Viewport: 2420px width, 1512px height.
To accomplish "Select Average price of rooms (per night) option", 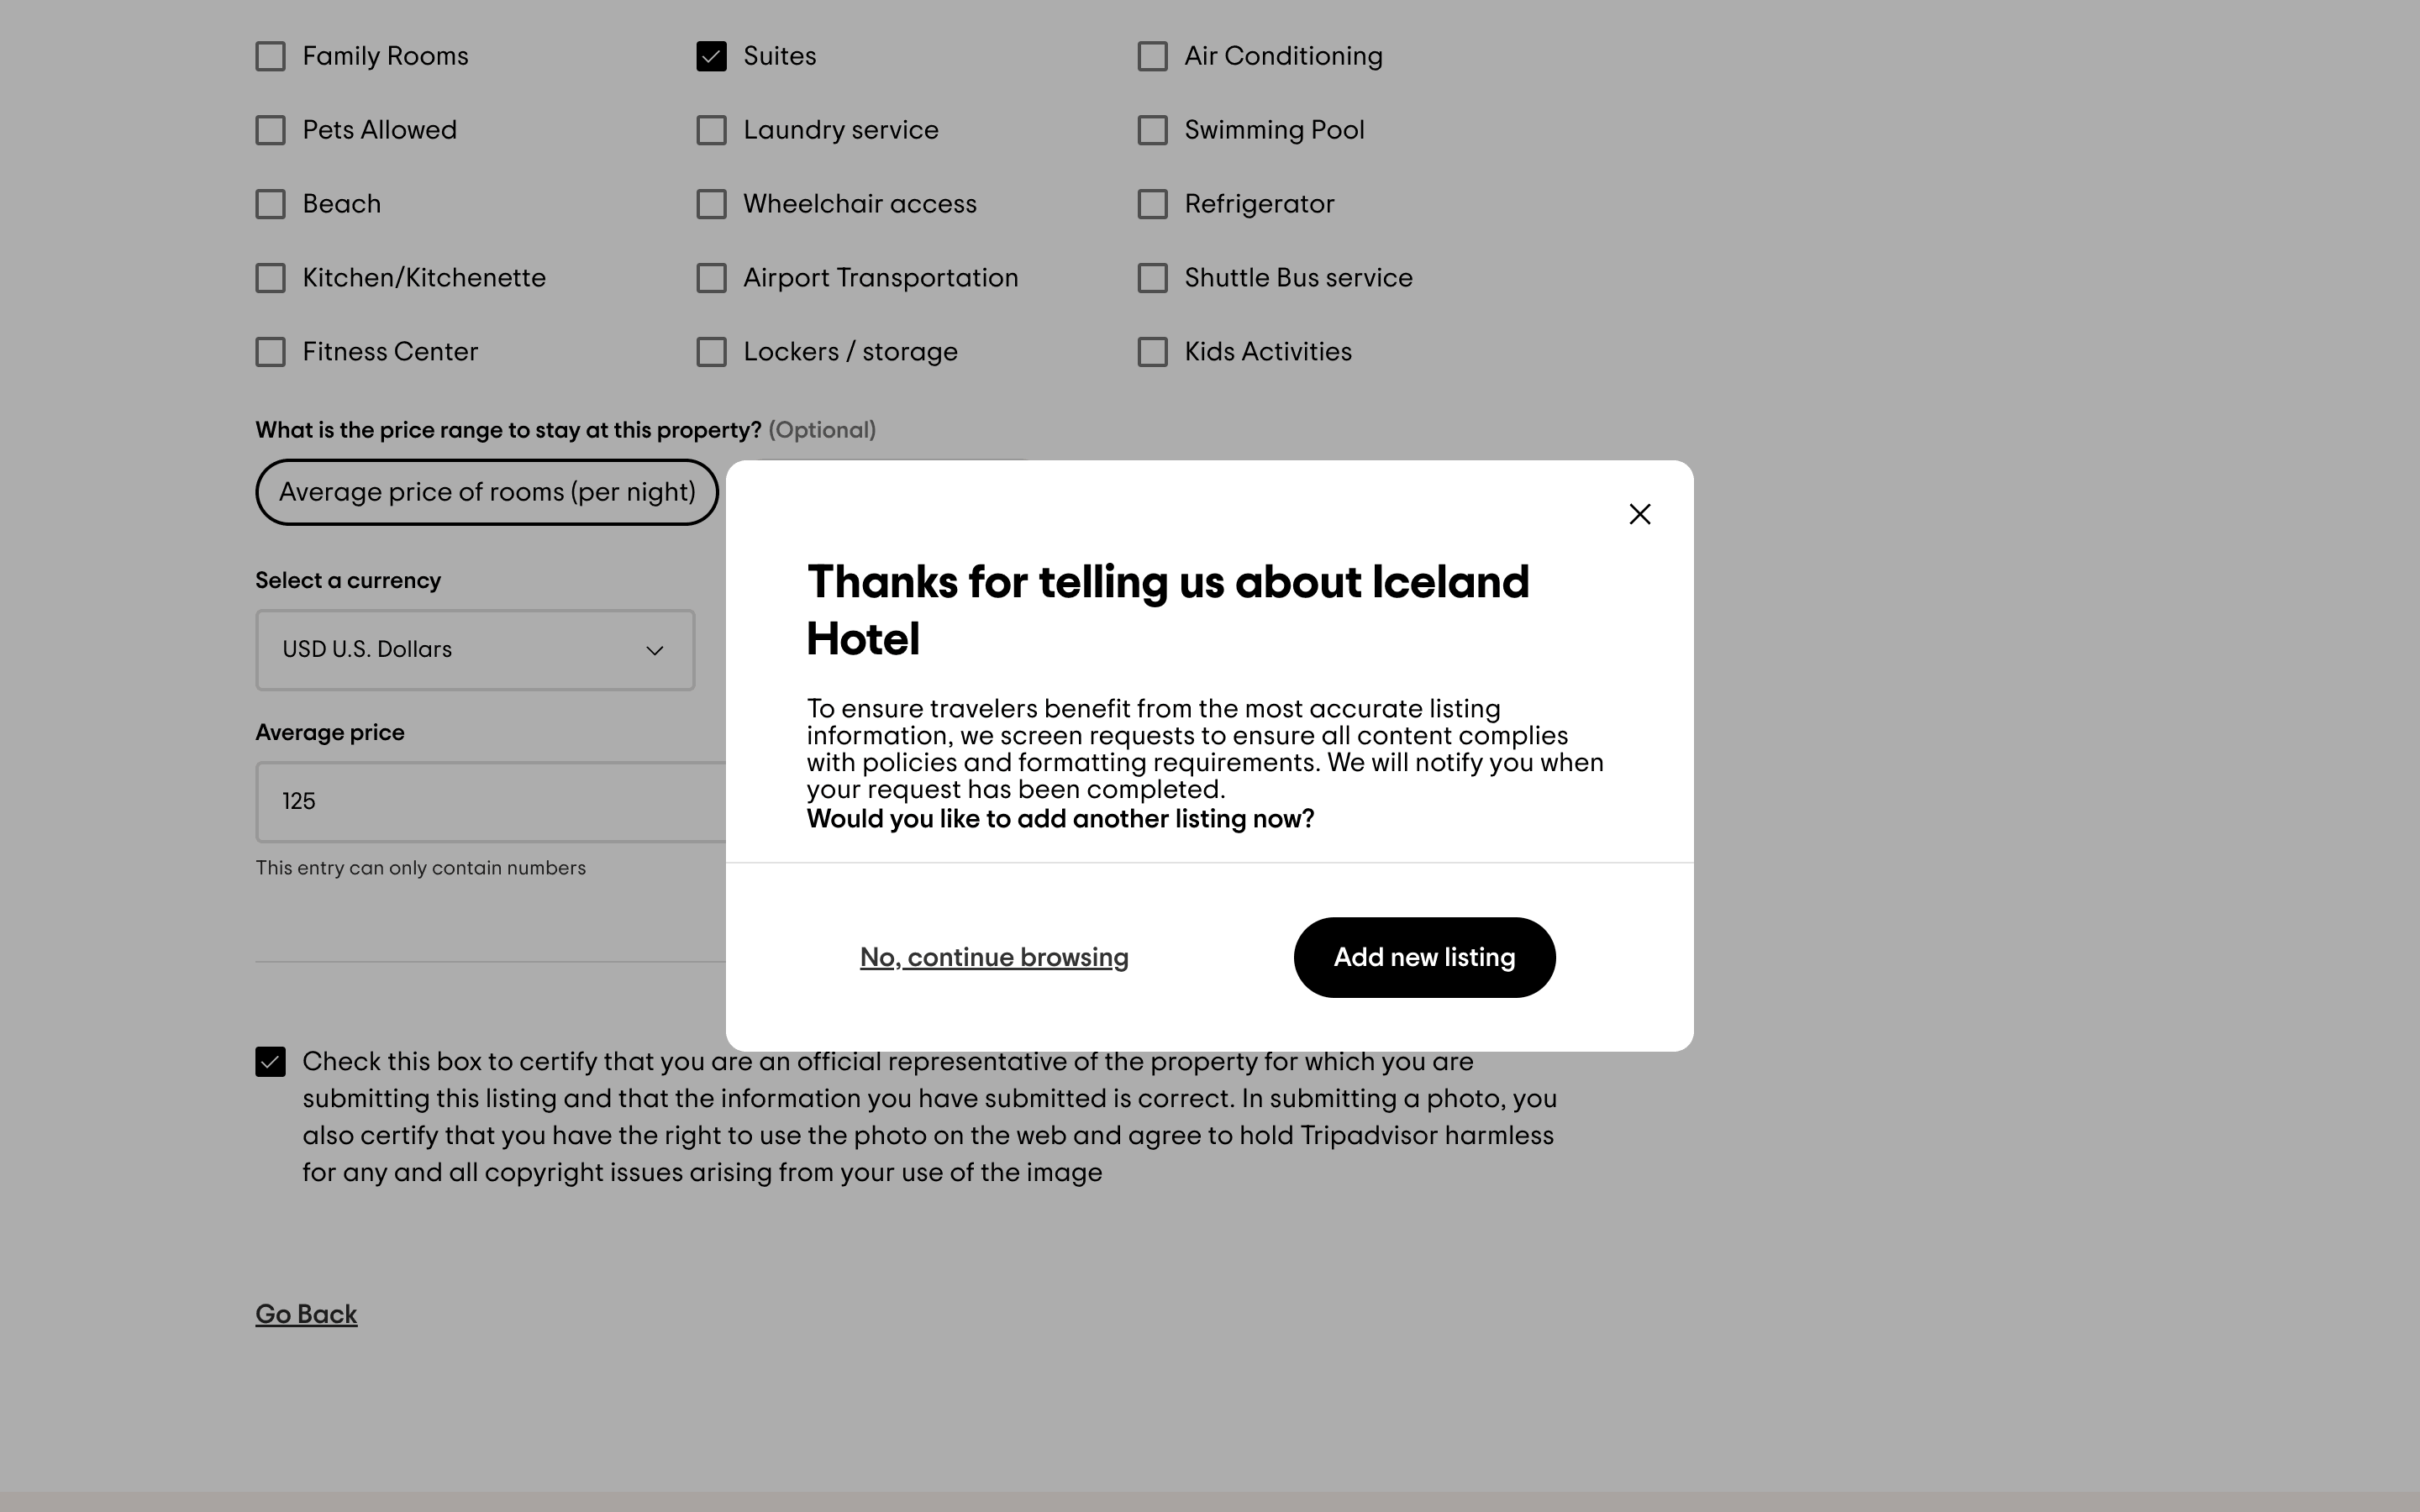I will (x=487, y=492).
